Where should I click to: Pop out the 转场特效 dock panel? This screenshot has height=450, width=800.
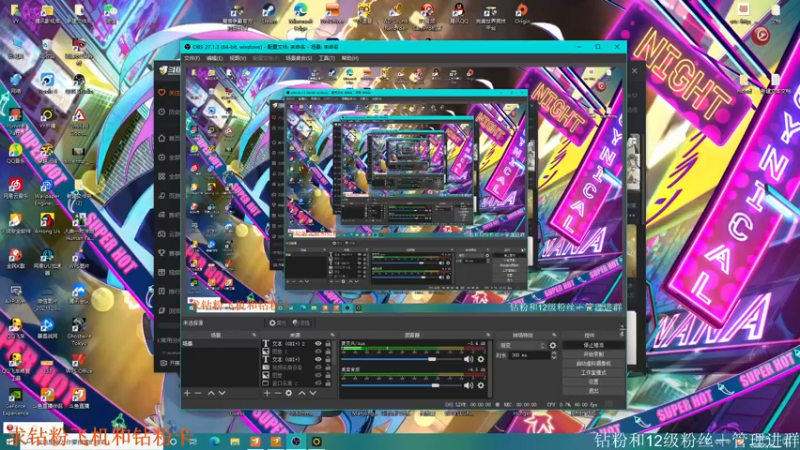pyautogui.click(x=554, y=335)
